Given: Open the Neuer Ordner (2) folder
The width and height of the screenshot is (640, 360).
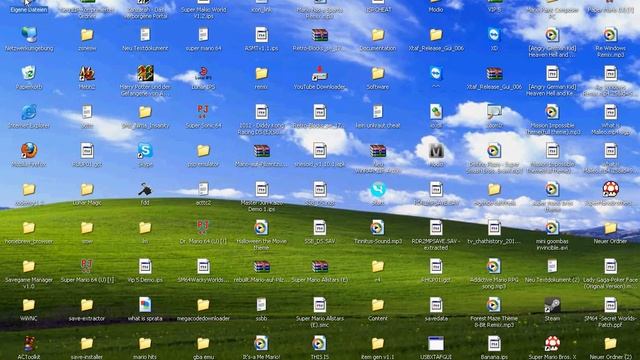Looking at the screenshot, I should click(x=611, y=344).
